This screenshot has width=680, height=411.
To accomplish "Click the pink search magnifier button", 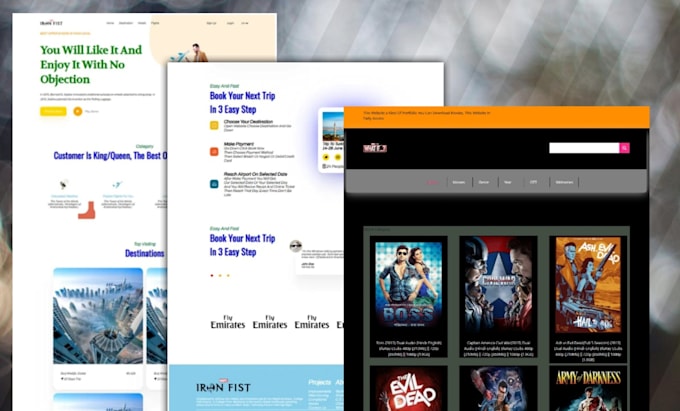I will tap(624, 148).
